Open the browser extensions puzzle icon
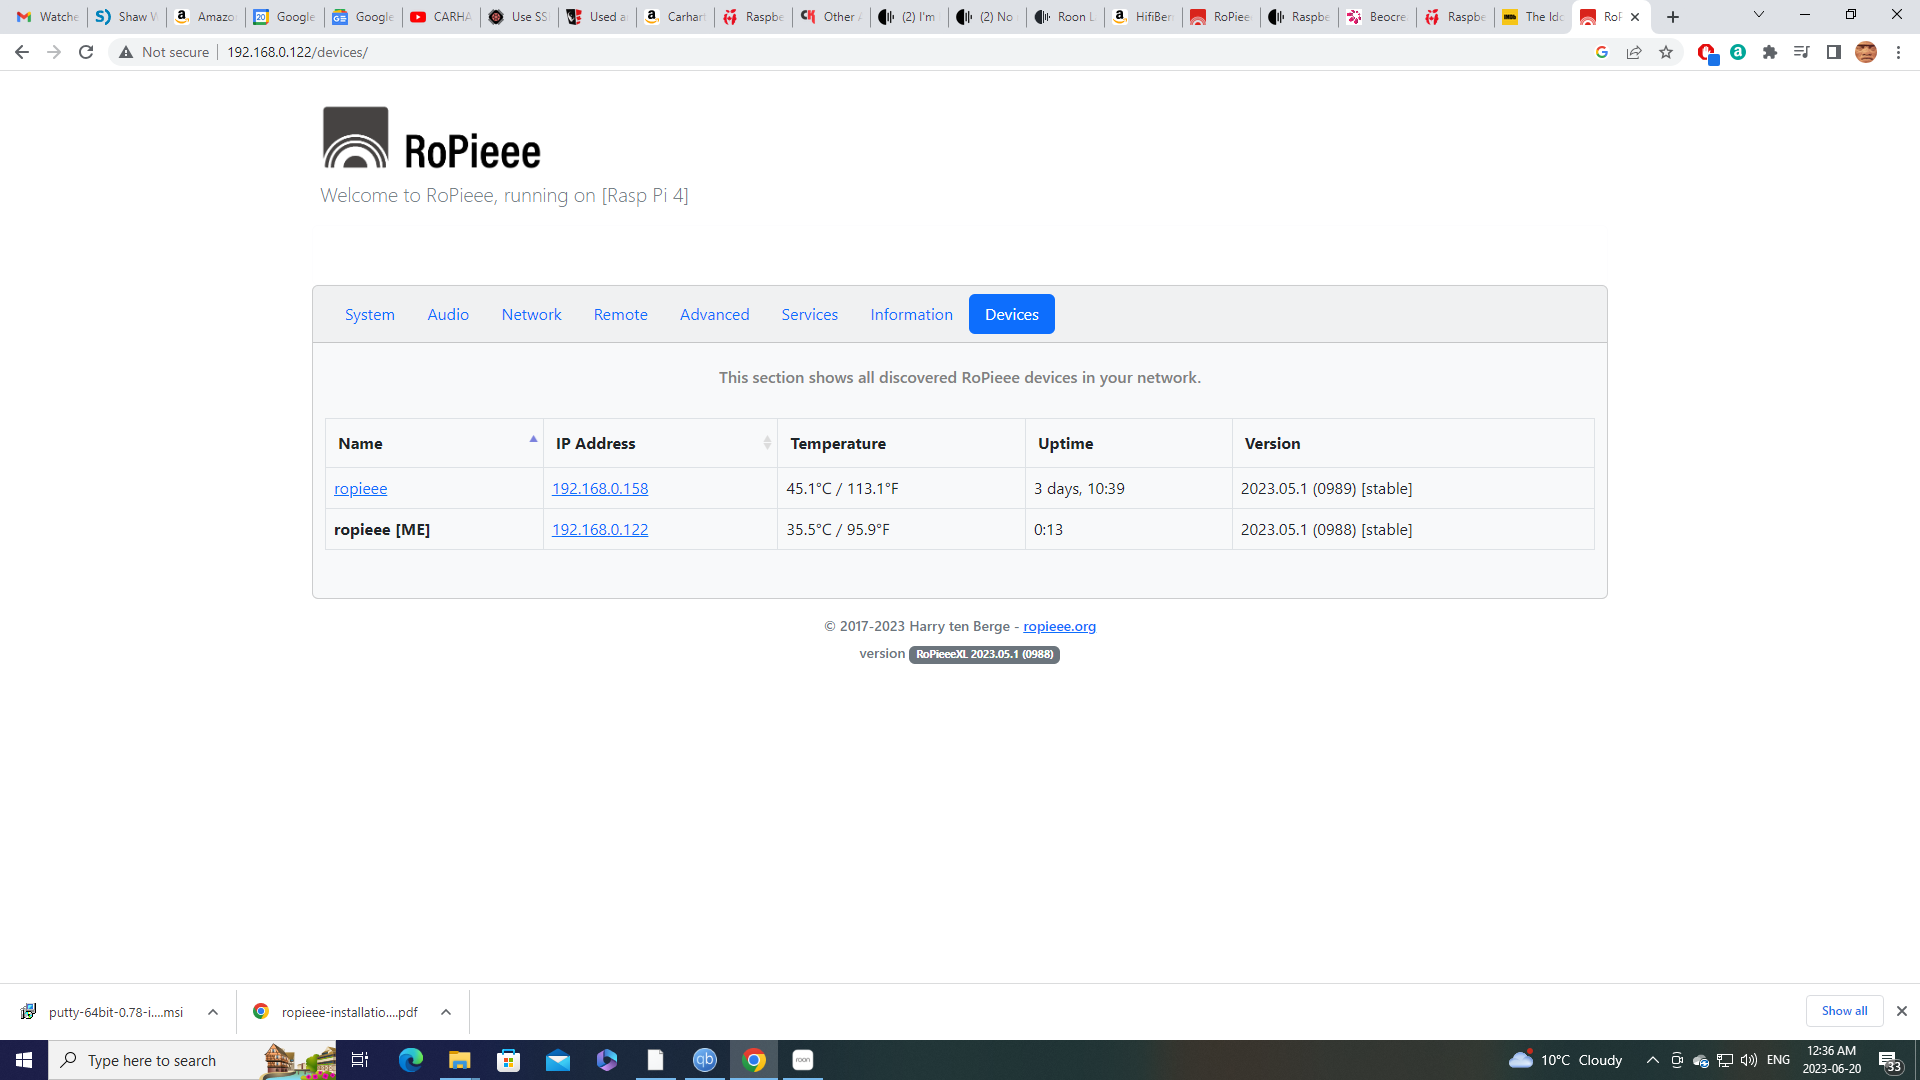 pyautogui.click(x=1770, y=52)
